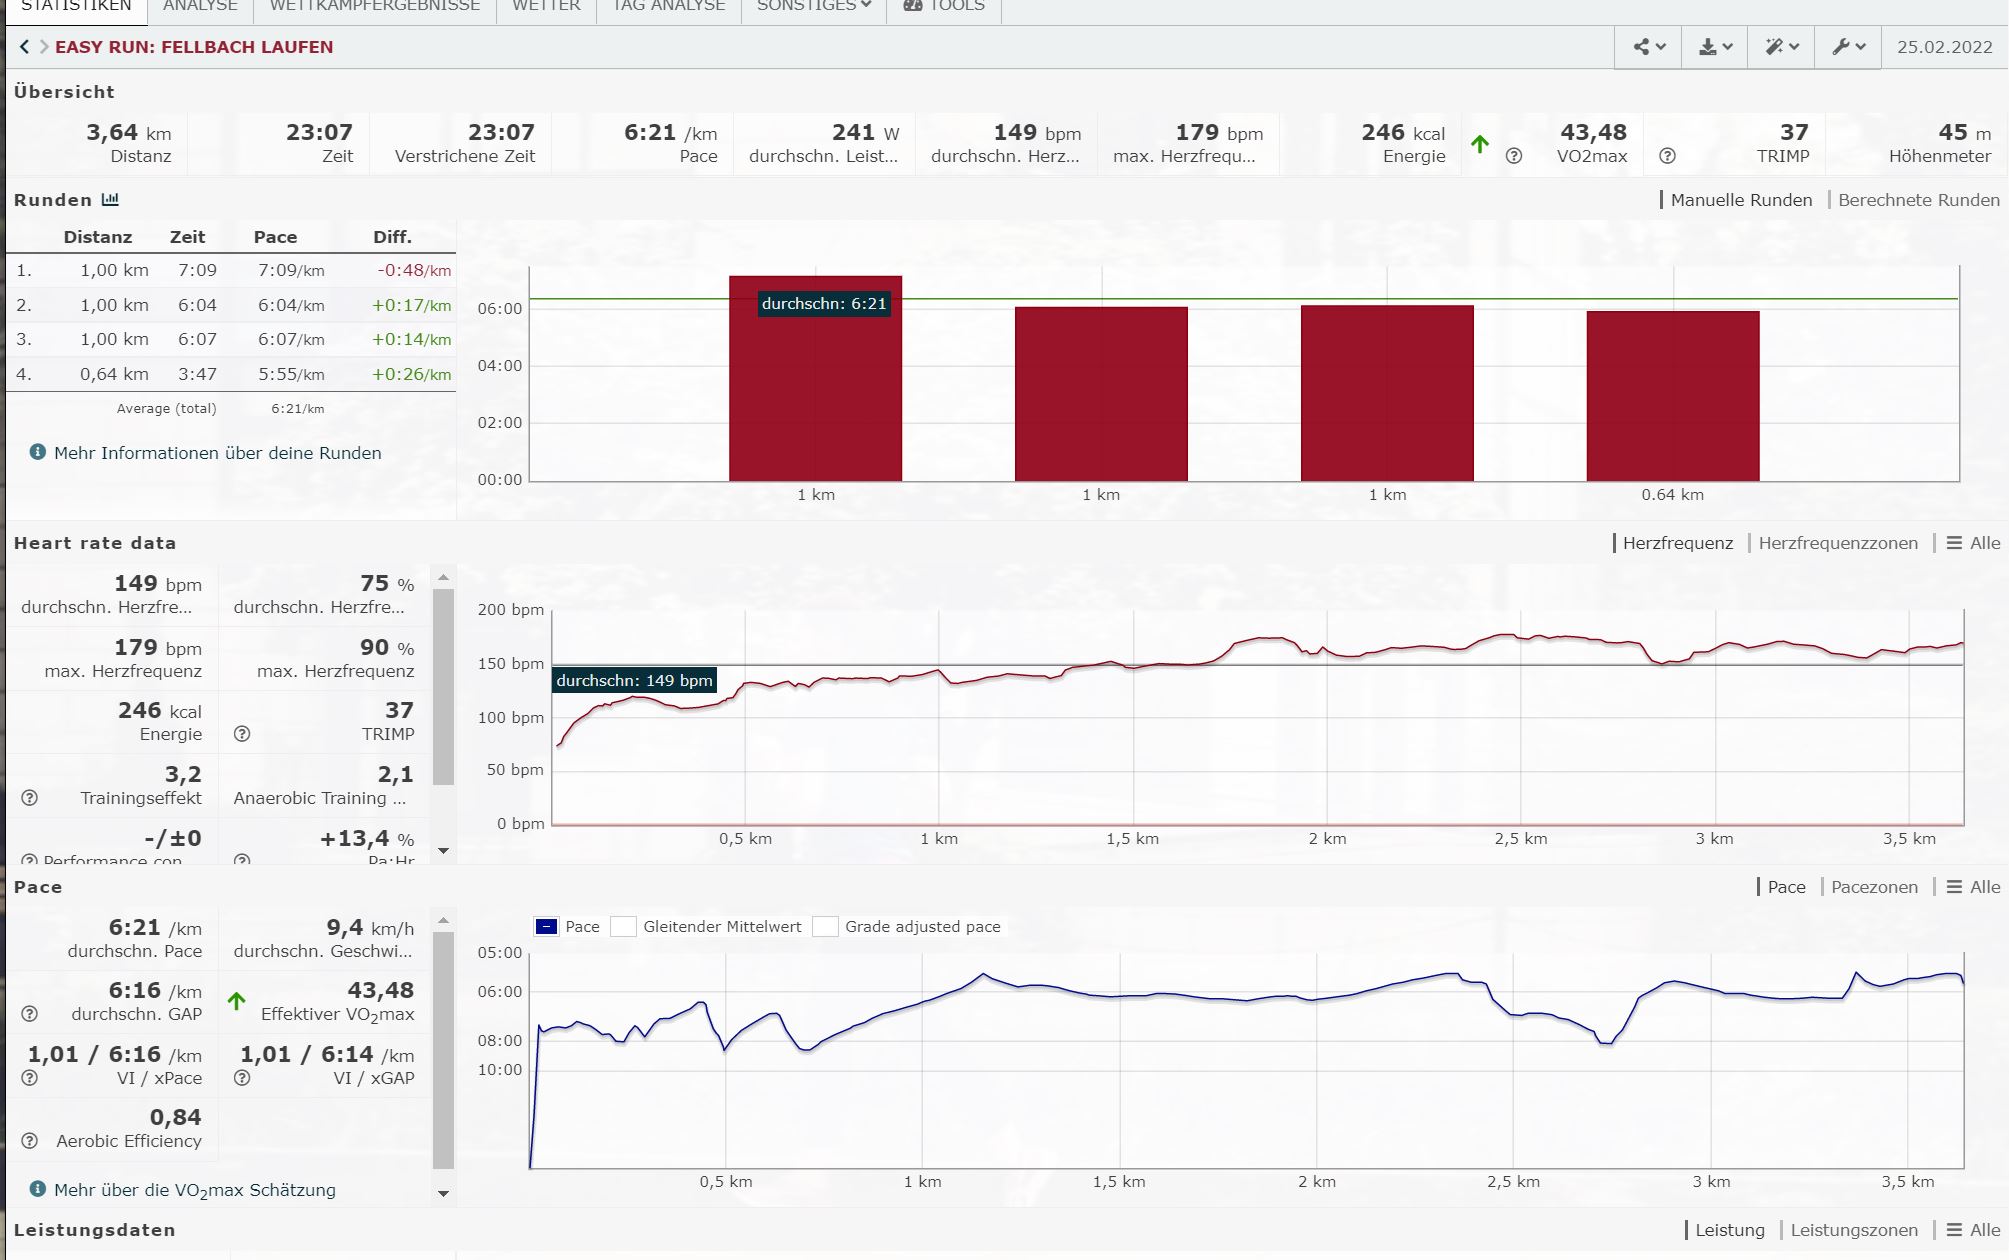This screenshot has width=2009, height=1260.
Task: Click help icon next to Aerobic Efficiency
Action: (x=30, y=1141)
